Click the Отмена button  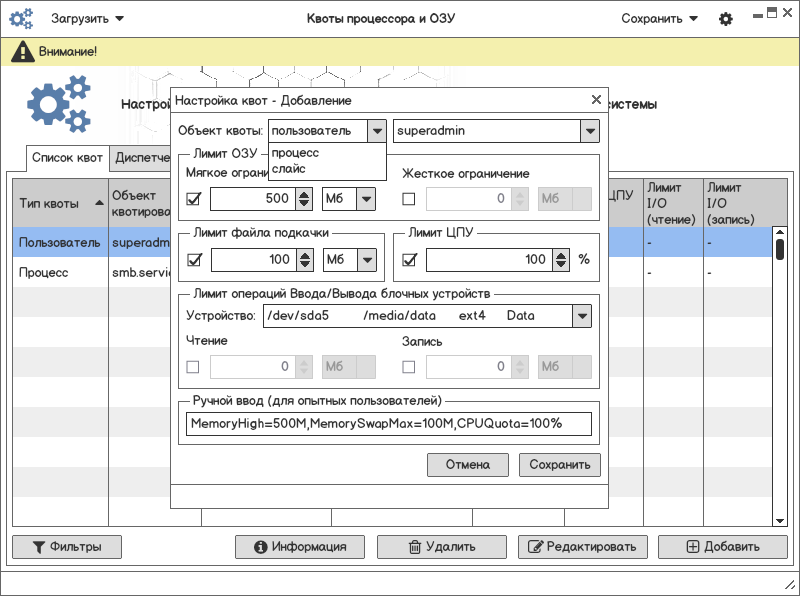tap(467, 465)
